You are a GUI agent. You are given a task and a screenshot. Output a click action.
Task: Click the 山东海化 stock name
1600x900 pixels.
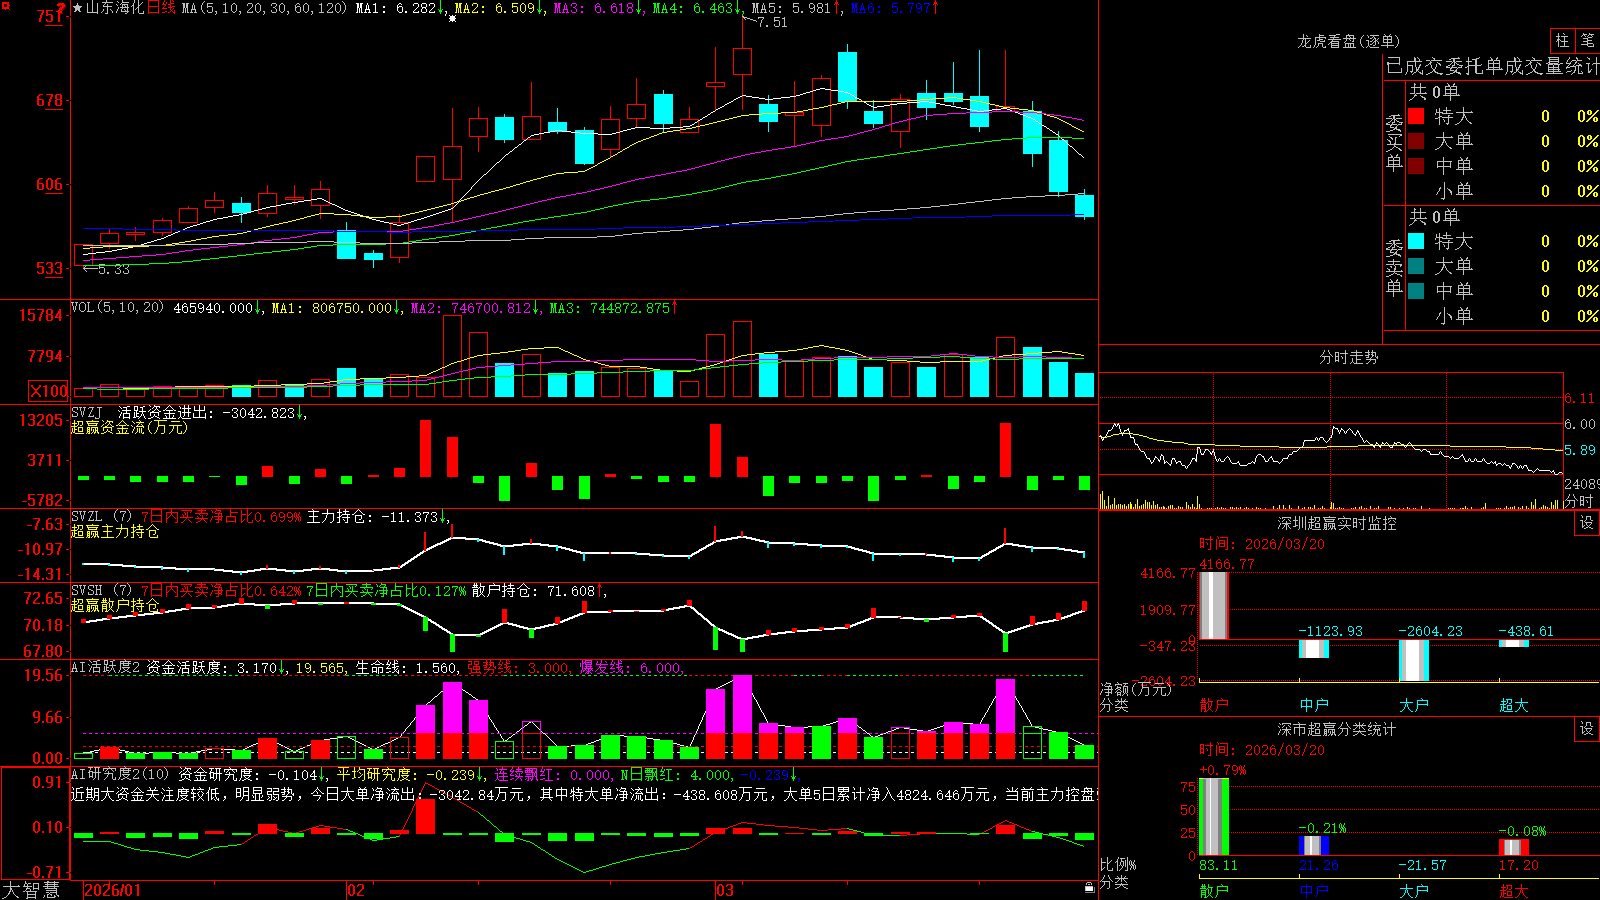pyautogui.click(x=115, y=8)
